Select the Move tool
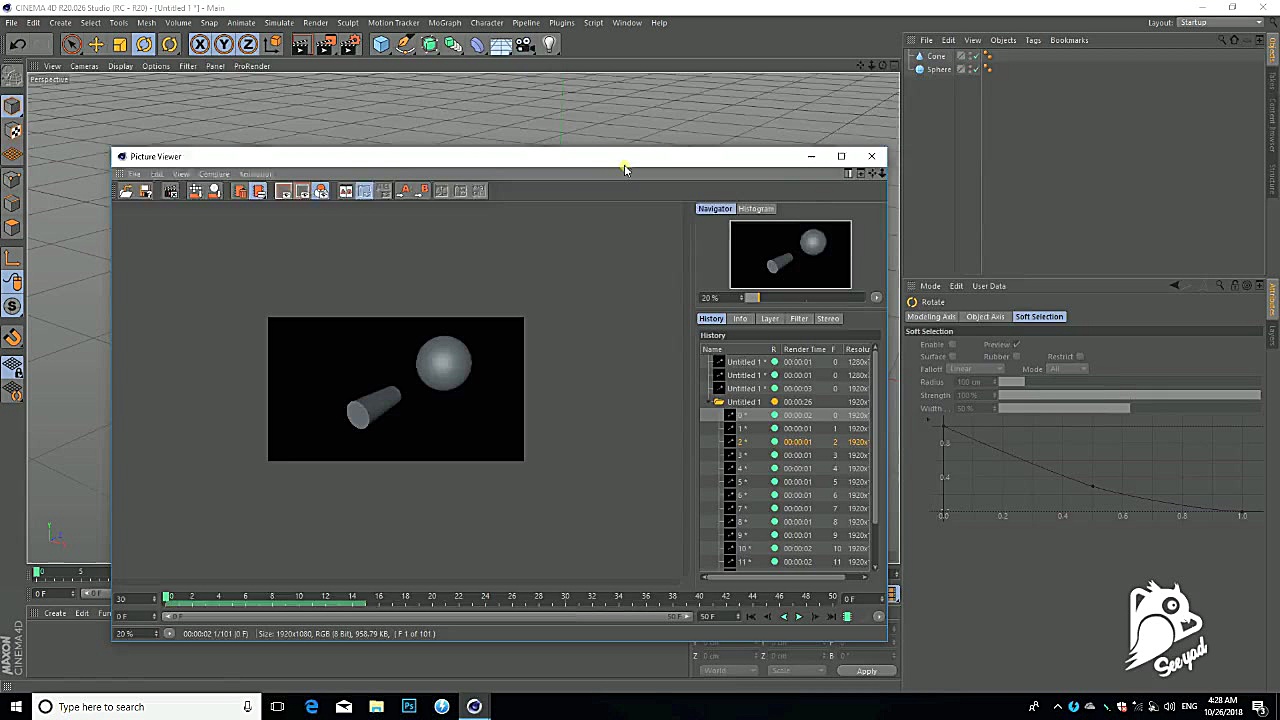Image resolution: width=1280 pixels, height=720 pixels. click(96, 44)
